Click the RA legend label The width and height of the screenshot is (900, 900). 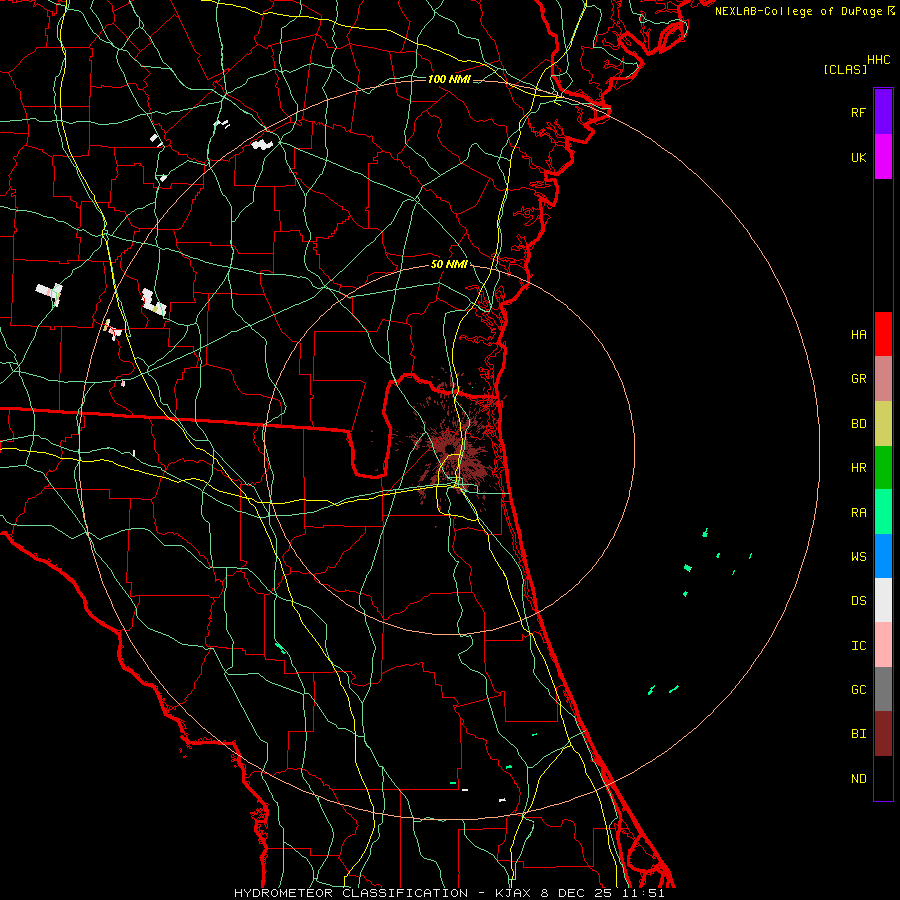858,513
